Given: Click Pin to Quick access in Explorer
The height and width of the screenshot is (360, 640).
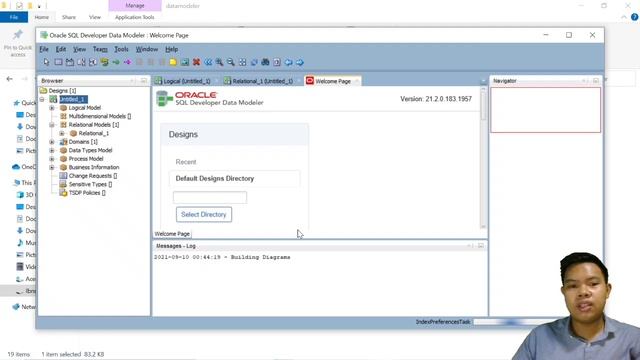Looking at the screenshot, I should 18,43.
